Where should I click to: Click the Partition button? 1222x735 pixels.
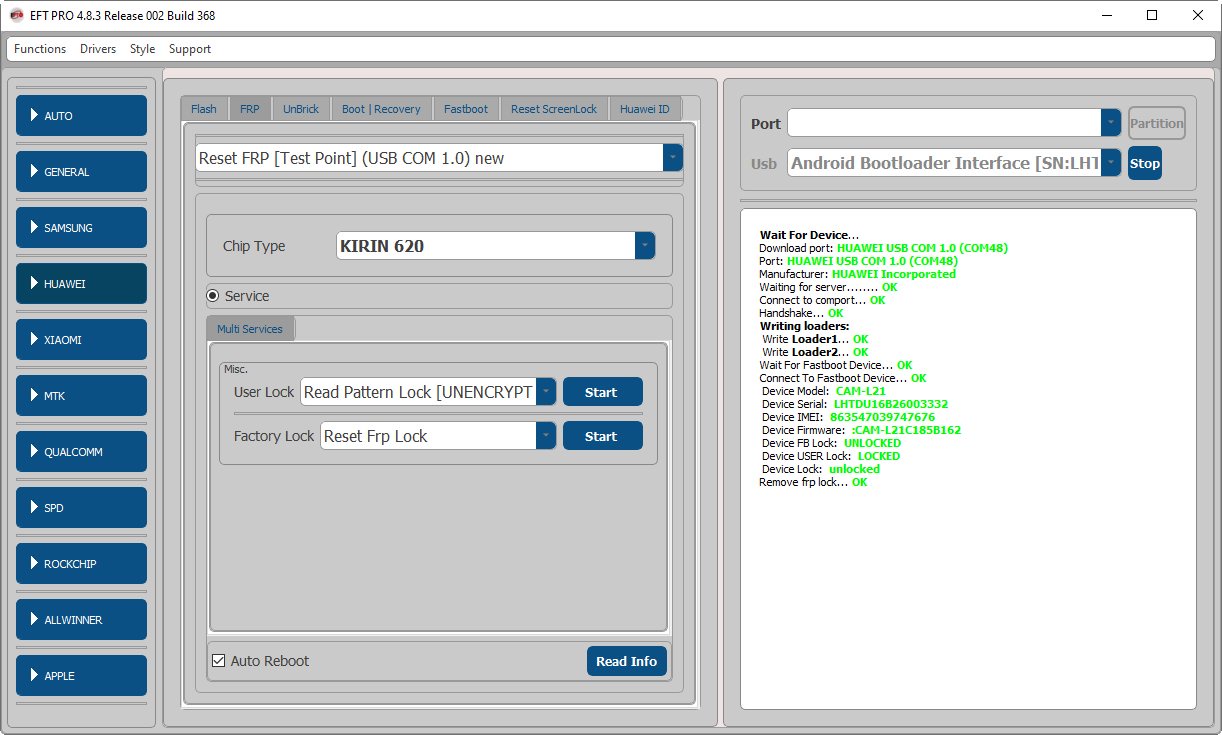click(1157, 123)
